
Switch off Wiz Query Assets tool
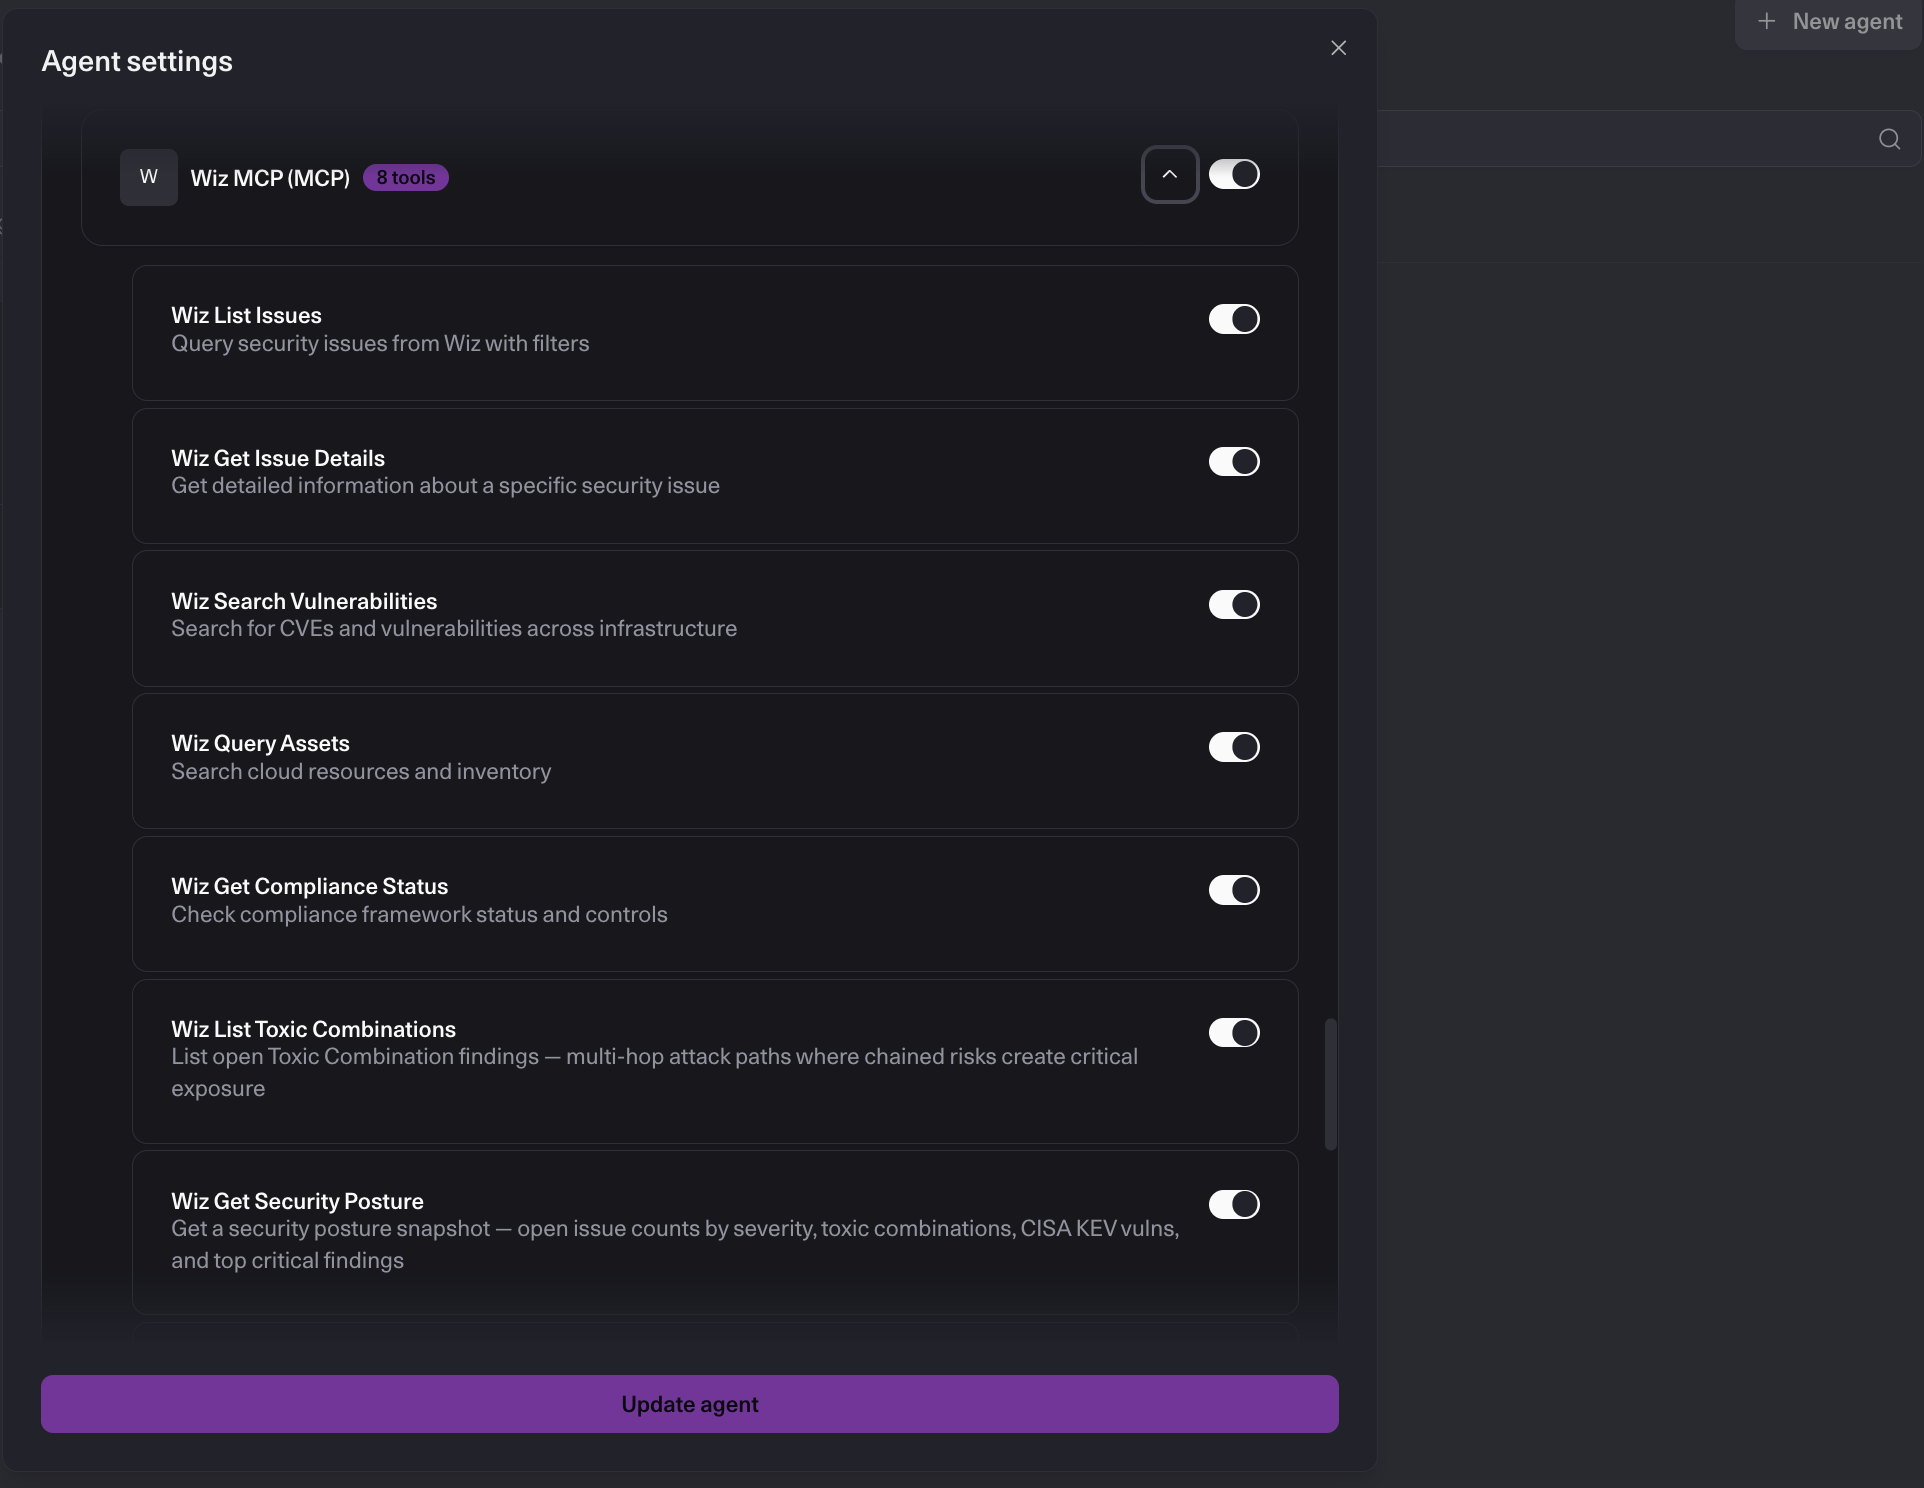click(x=1234, y=747)
